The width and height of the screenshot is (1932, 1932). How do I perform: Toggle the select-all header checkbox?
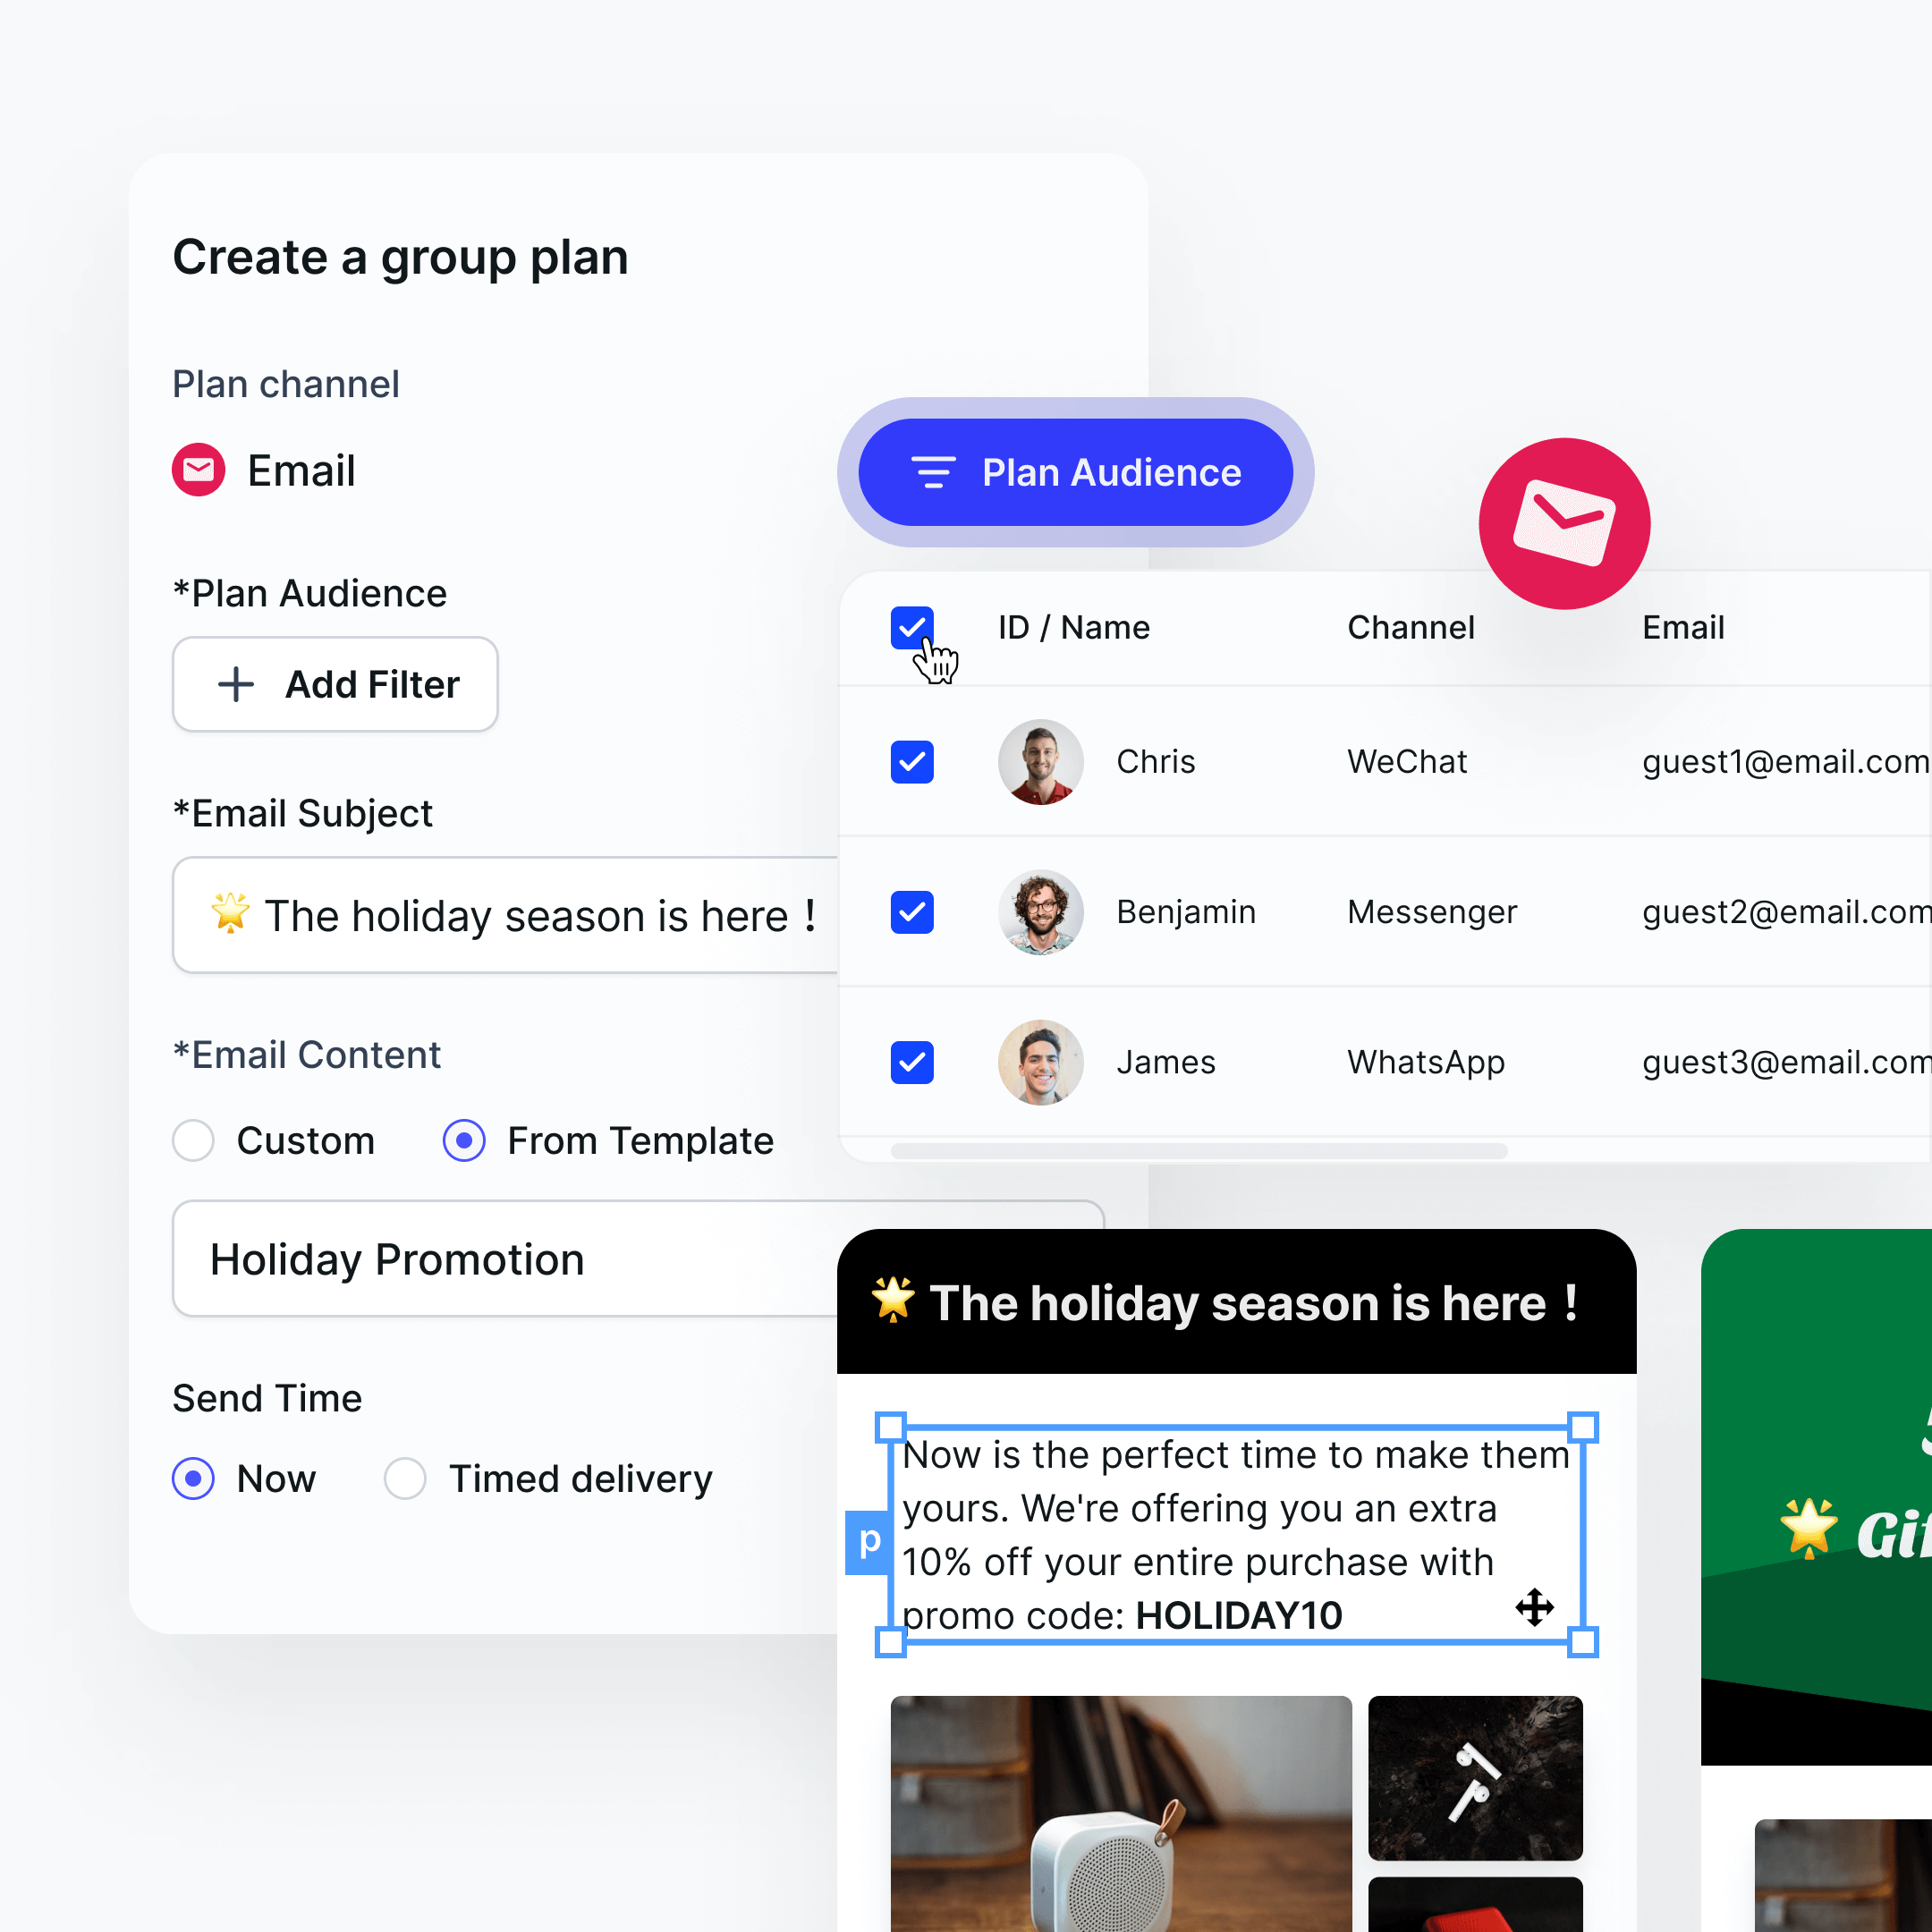click(x=911, y=627)
